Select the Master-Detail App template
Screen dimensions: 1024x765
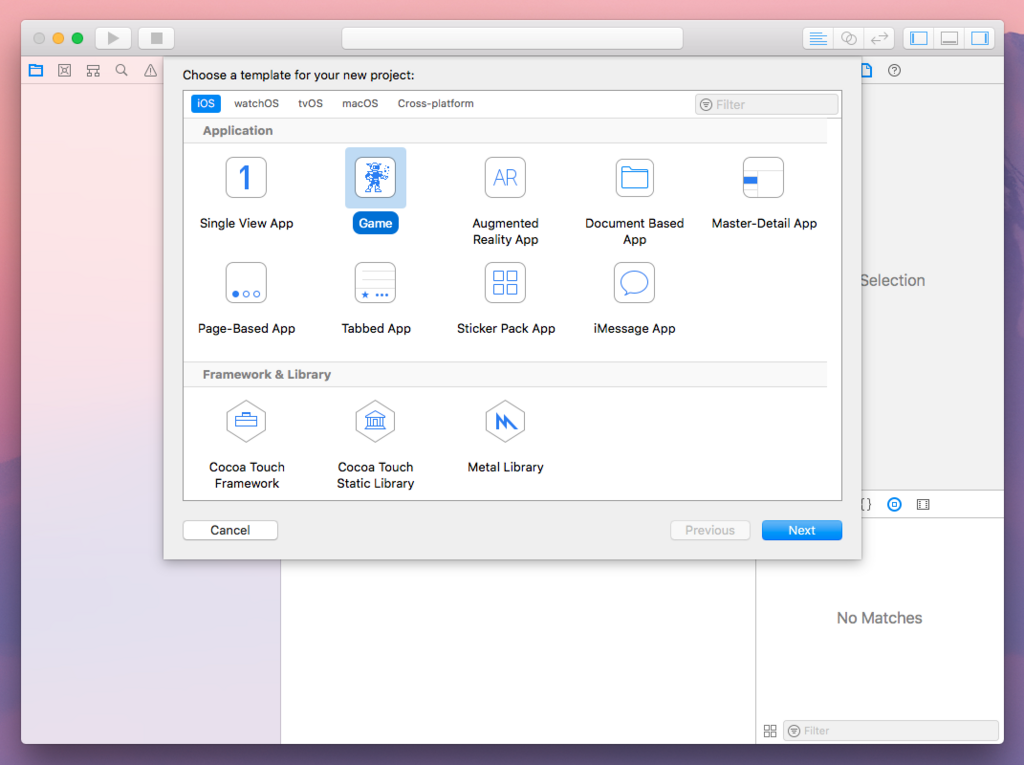coord(764,193)
